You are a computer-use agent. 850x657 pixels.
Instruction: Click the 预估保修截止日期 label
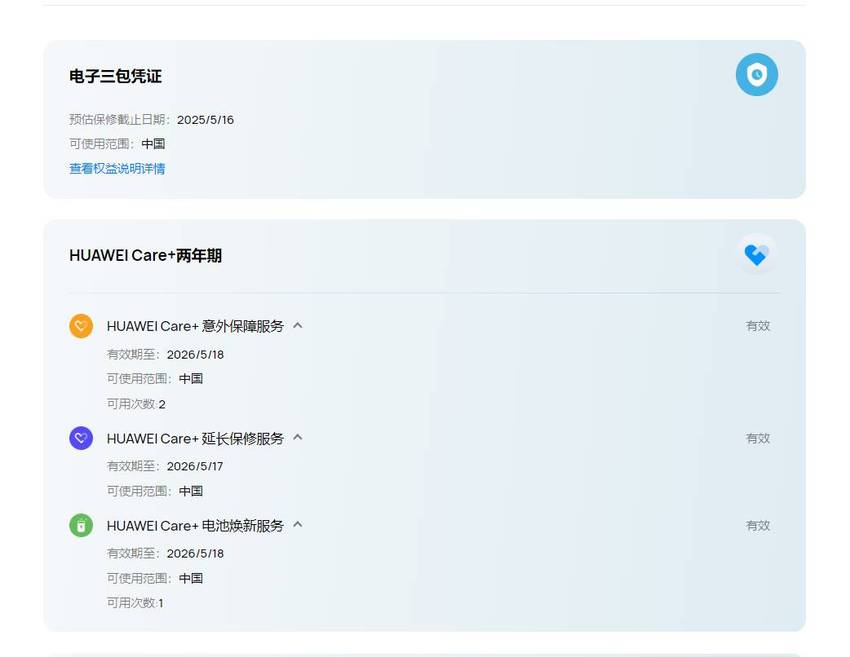120,120
